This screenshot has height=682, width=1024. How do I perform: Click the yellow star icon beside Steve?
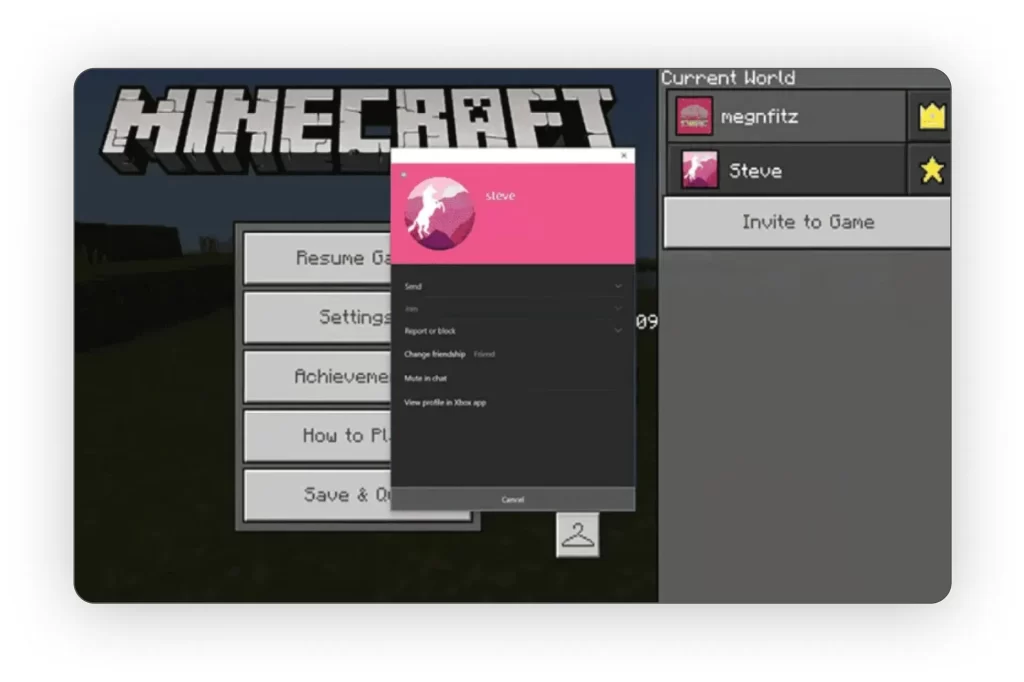[931, 170]
